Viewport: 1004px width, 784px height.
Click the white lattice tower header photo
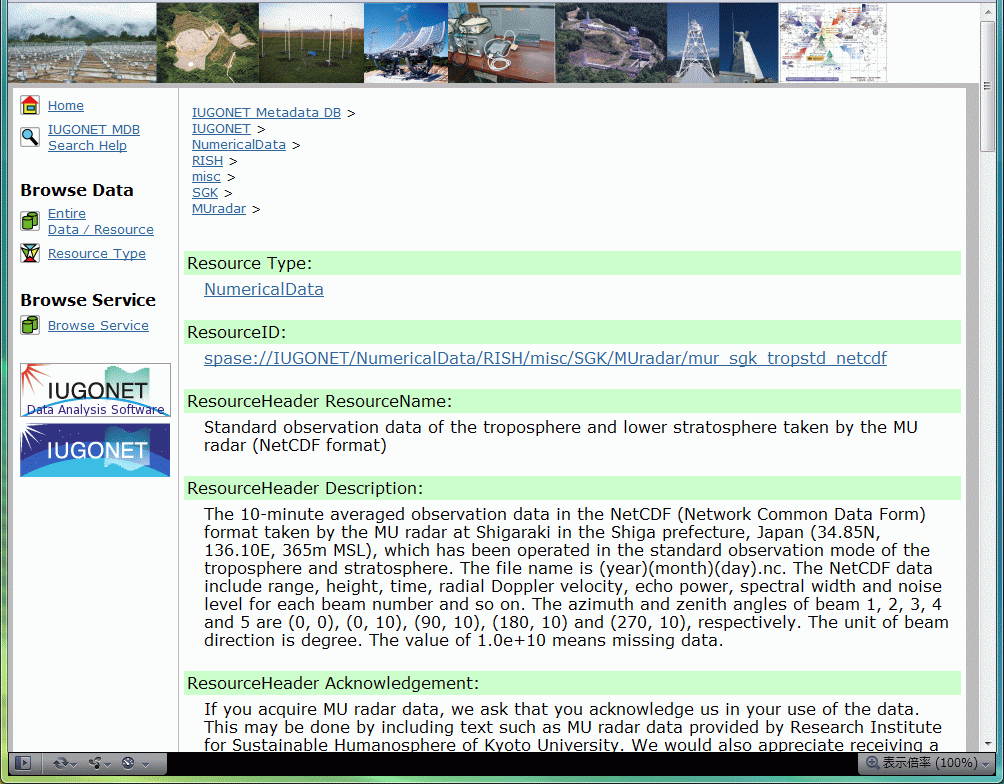[x=693, y=43]
